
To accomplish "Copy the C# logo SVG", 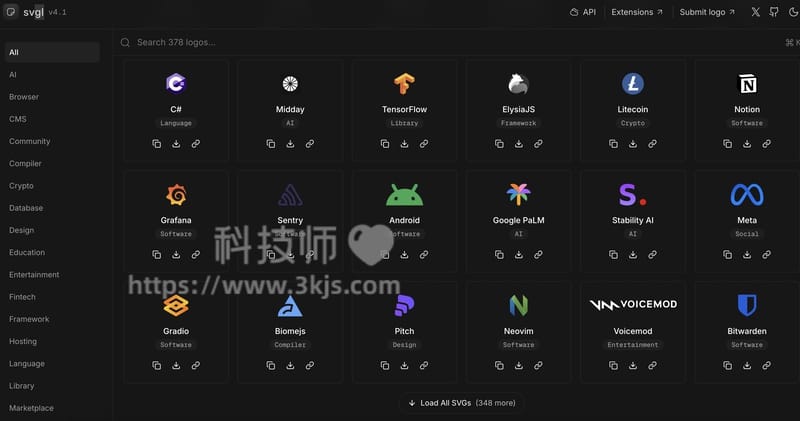I will (x=157, y=144).
